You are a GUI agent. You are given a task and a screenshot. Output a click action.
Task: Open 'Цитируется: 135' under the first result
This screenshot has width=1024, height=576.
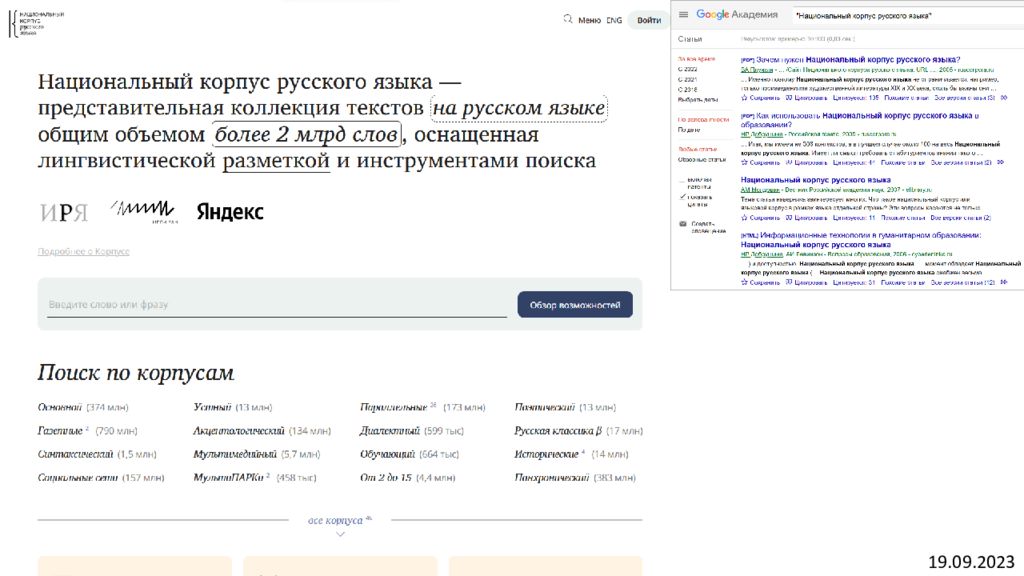coord(856,98)
